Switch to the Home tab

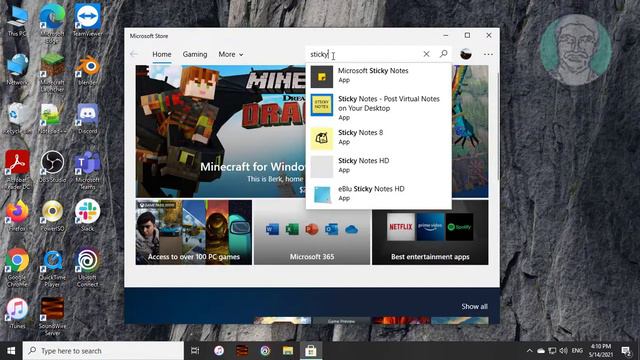coord(162,54)
